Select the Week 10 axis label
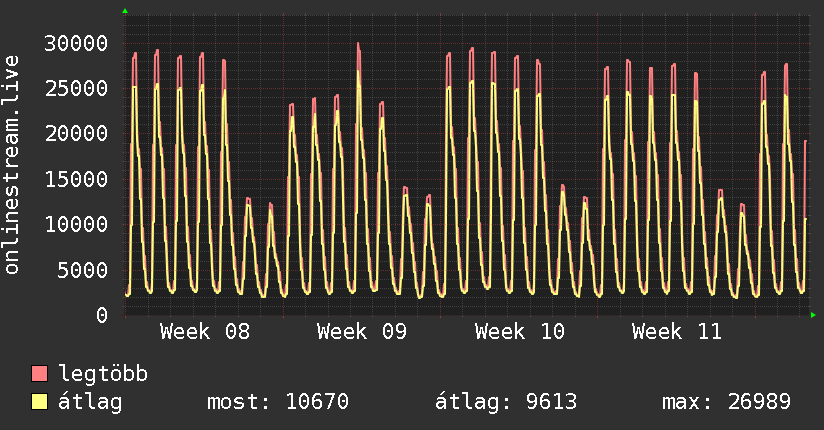Image resolution: width=824 pixels, height=430 pixels. (520, 332)
